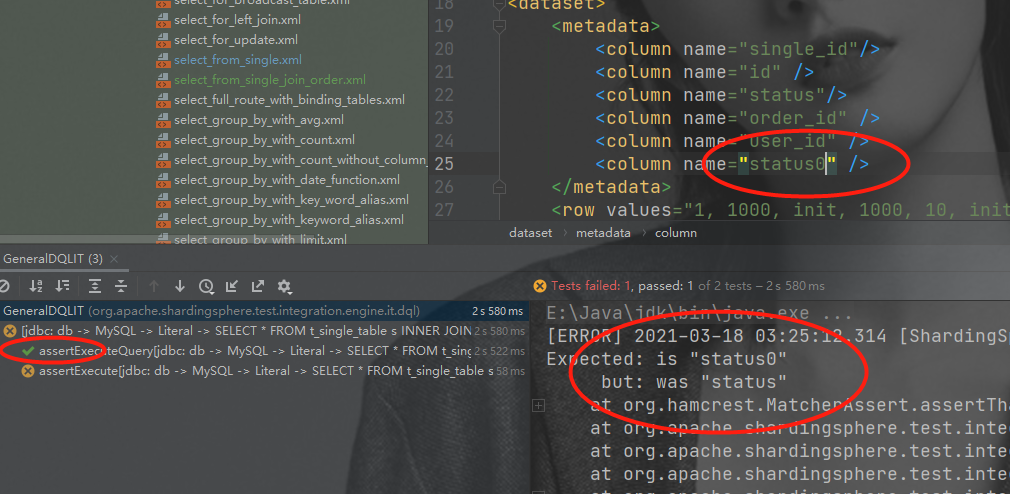1010x494 pixels.
Task: Click the dataset breadcrumb
Action: [x=530, y=233]
